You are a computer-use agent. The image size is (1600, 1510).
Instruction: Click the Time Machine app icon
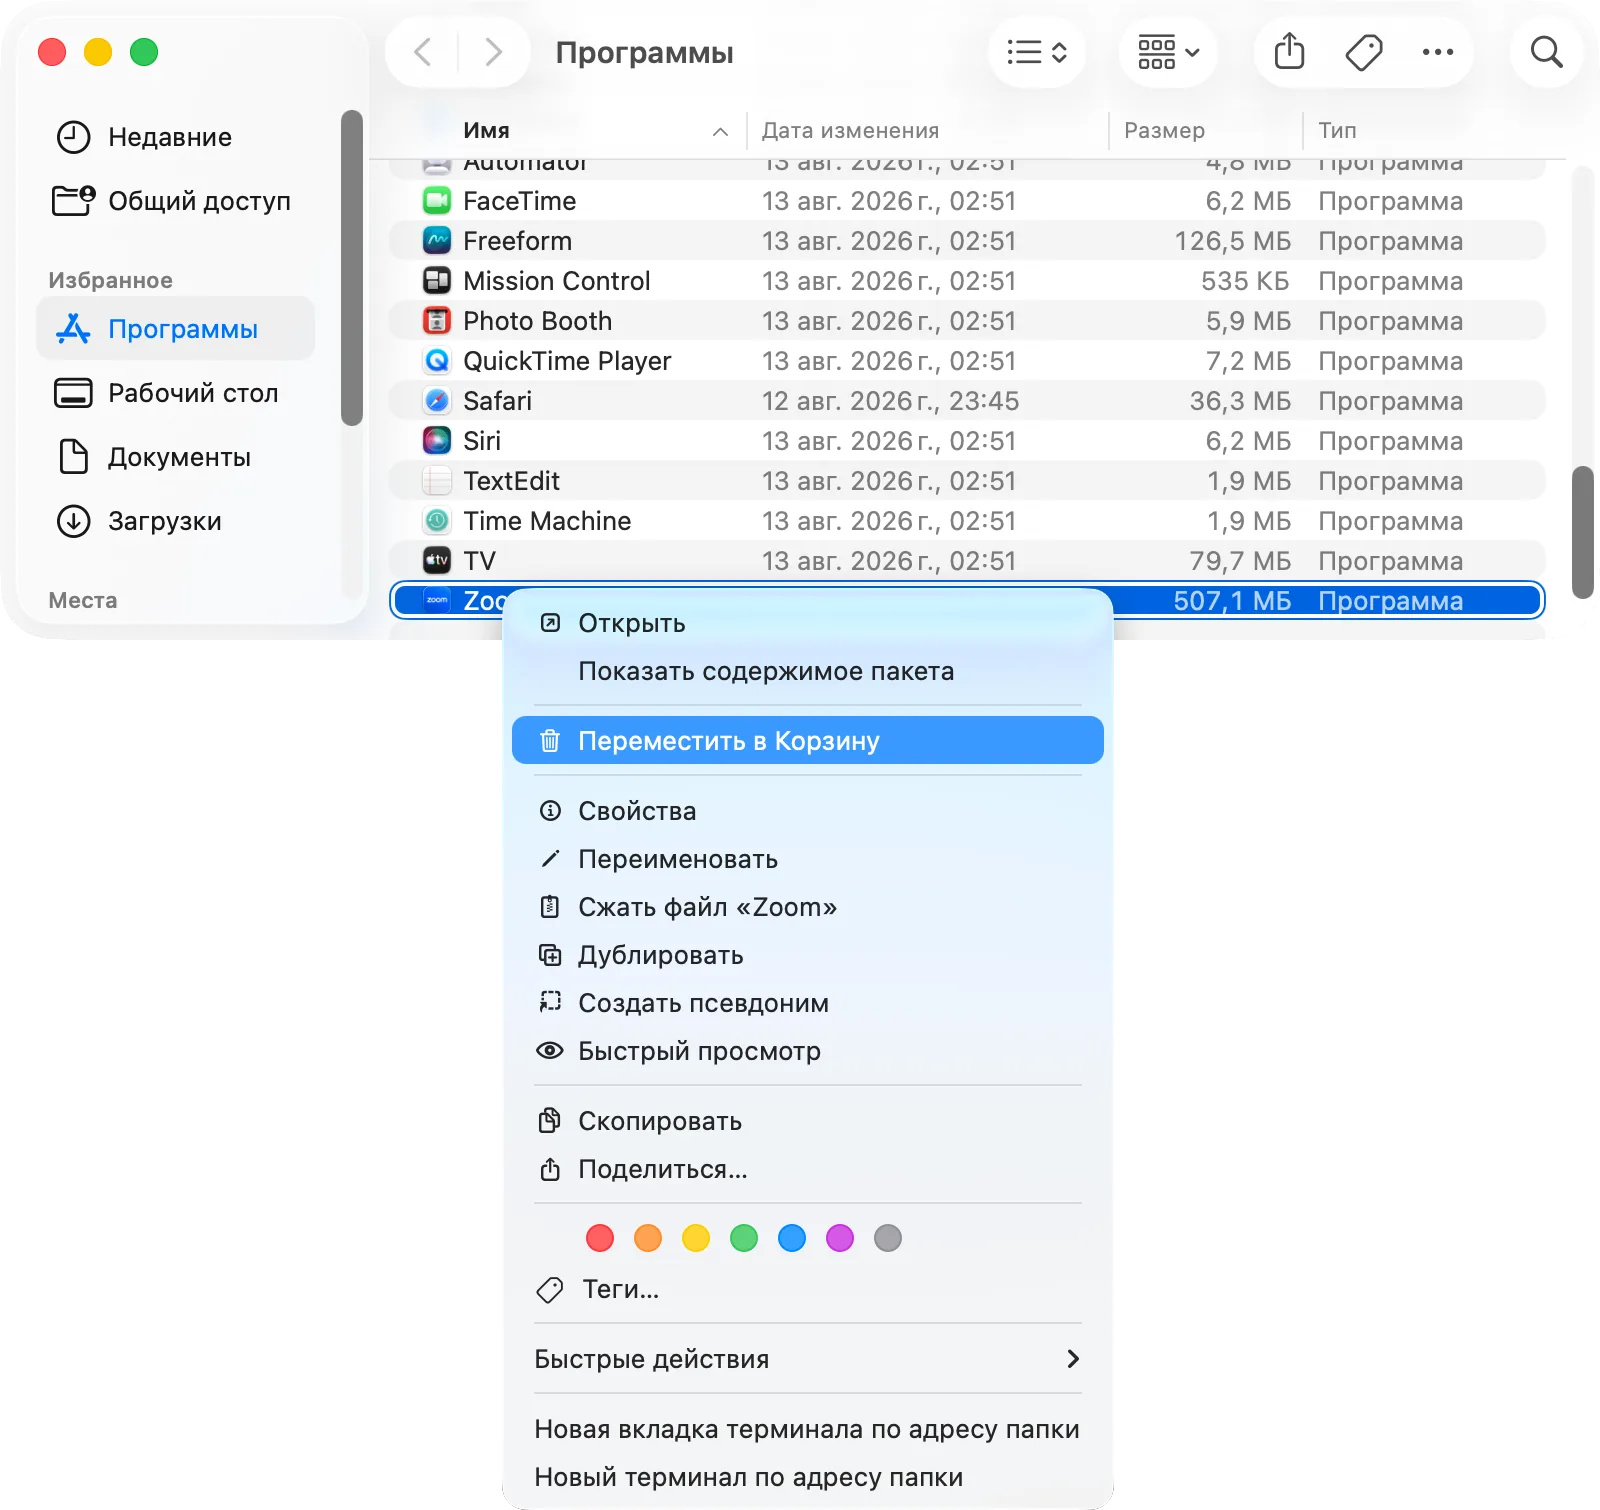437,521
